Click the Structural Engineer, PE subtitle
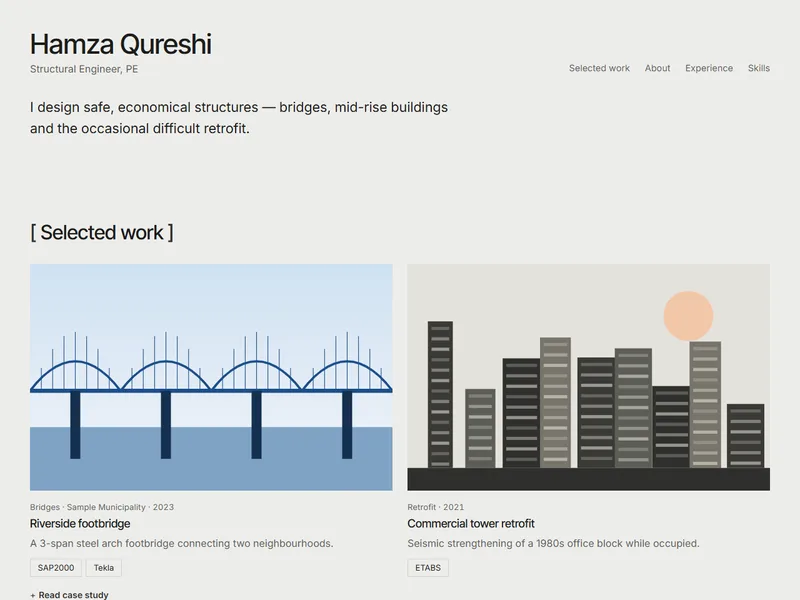The width and height of the screenshot is (800, 600). point(84,69)
